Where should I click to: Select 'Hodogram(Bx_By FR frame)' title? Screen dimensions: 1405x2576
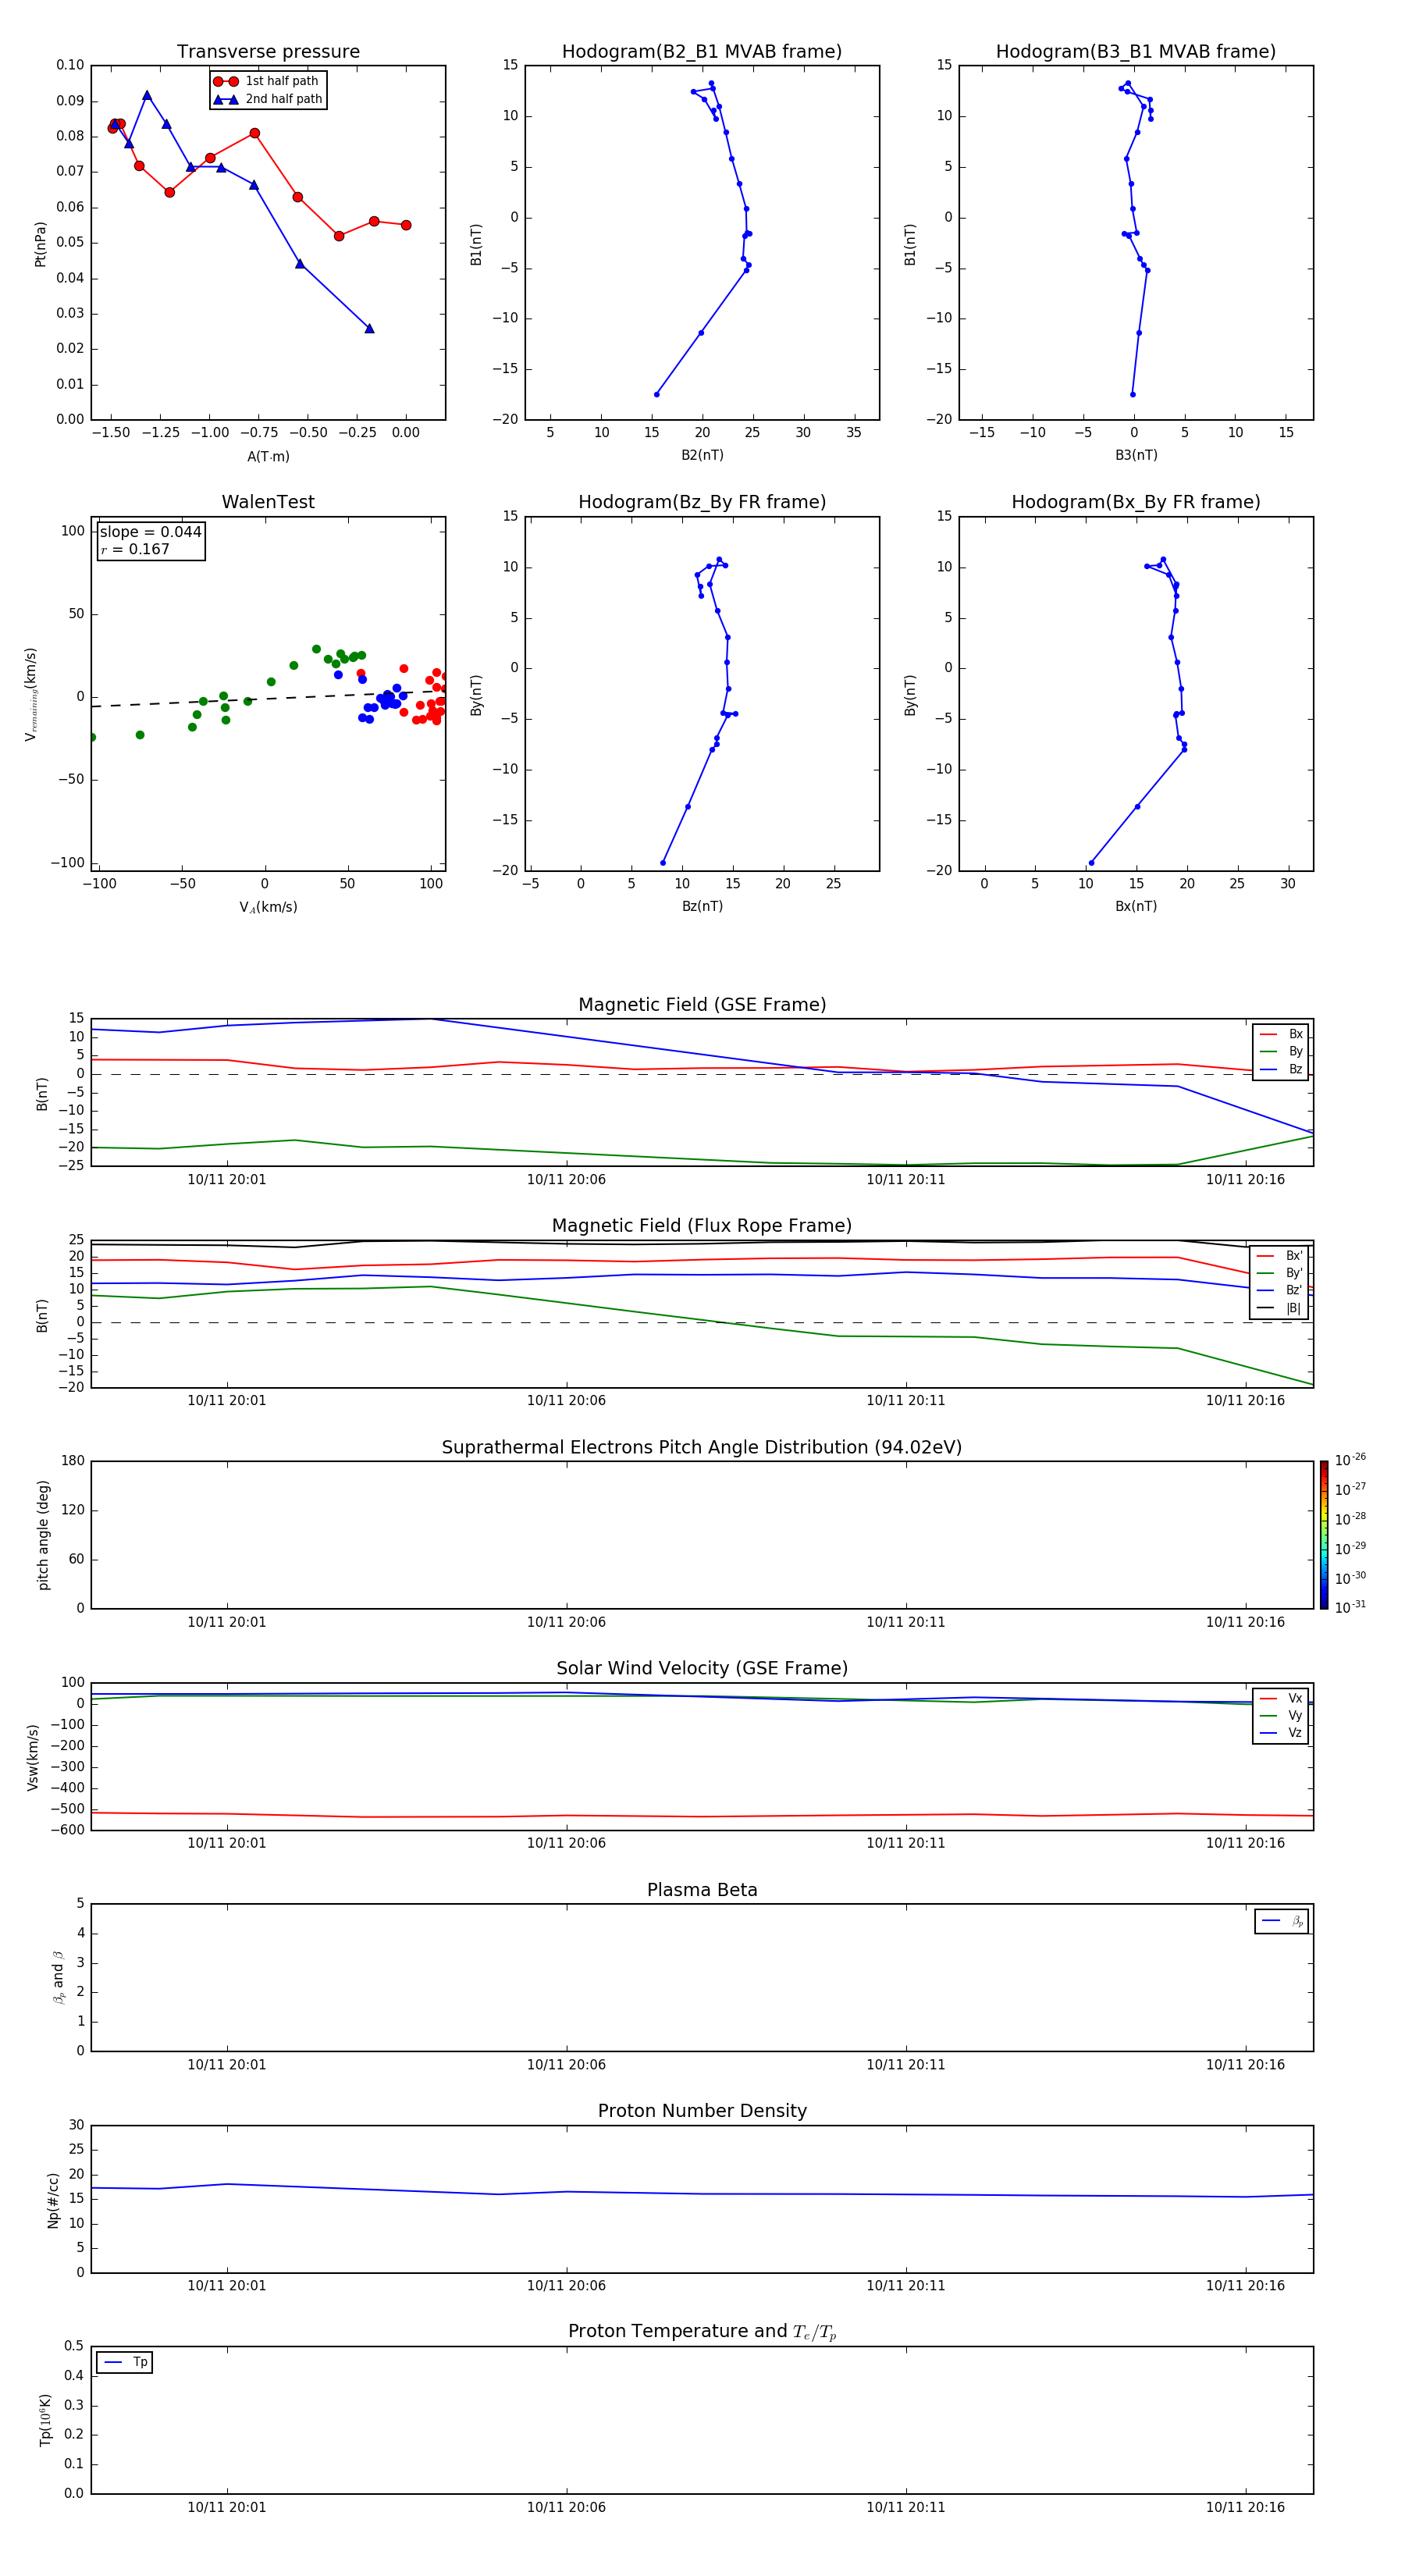point(1136,502)
